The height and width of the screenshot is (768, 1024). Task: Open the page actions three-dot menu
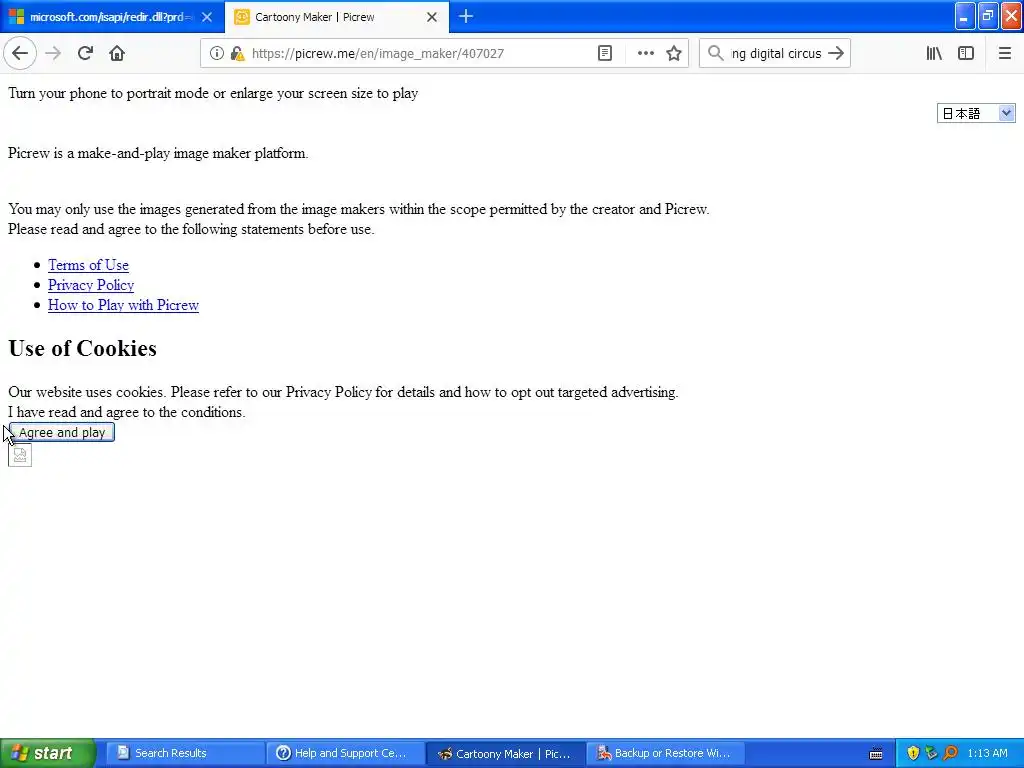[x=645, y=53]
